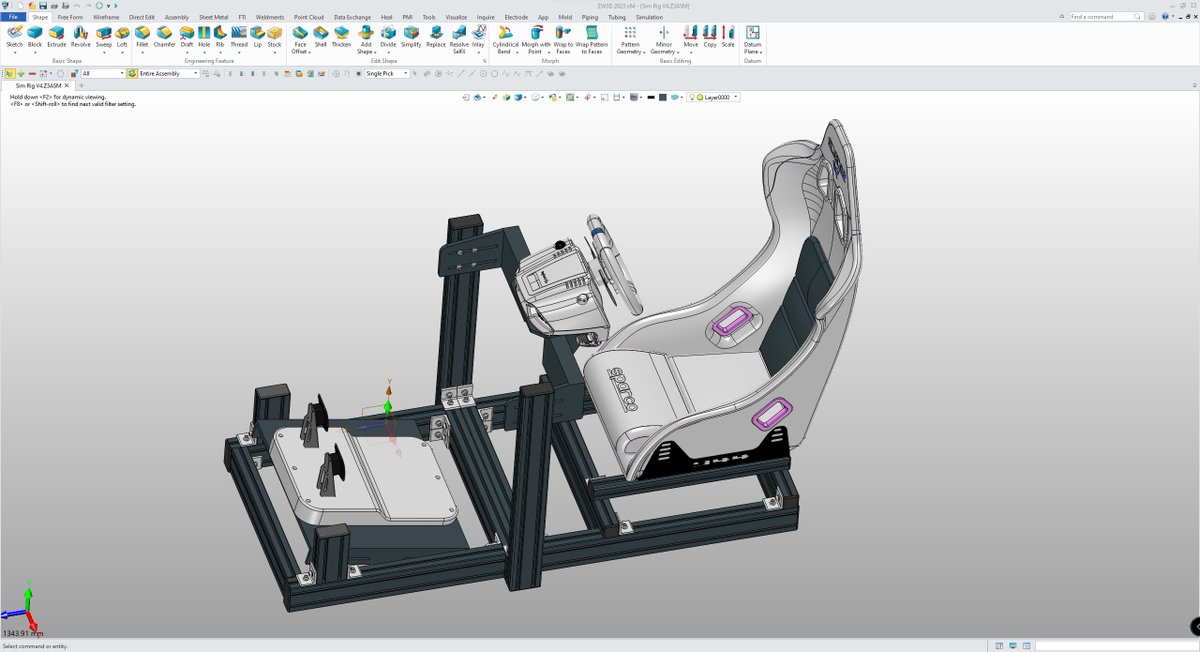Activate the Extrude tool
This screenshot has width=1200, height=652.
pos(57,38)
